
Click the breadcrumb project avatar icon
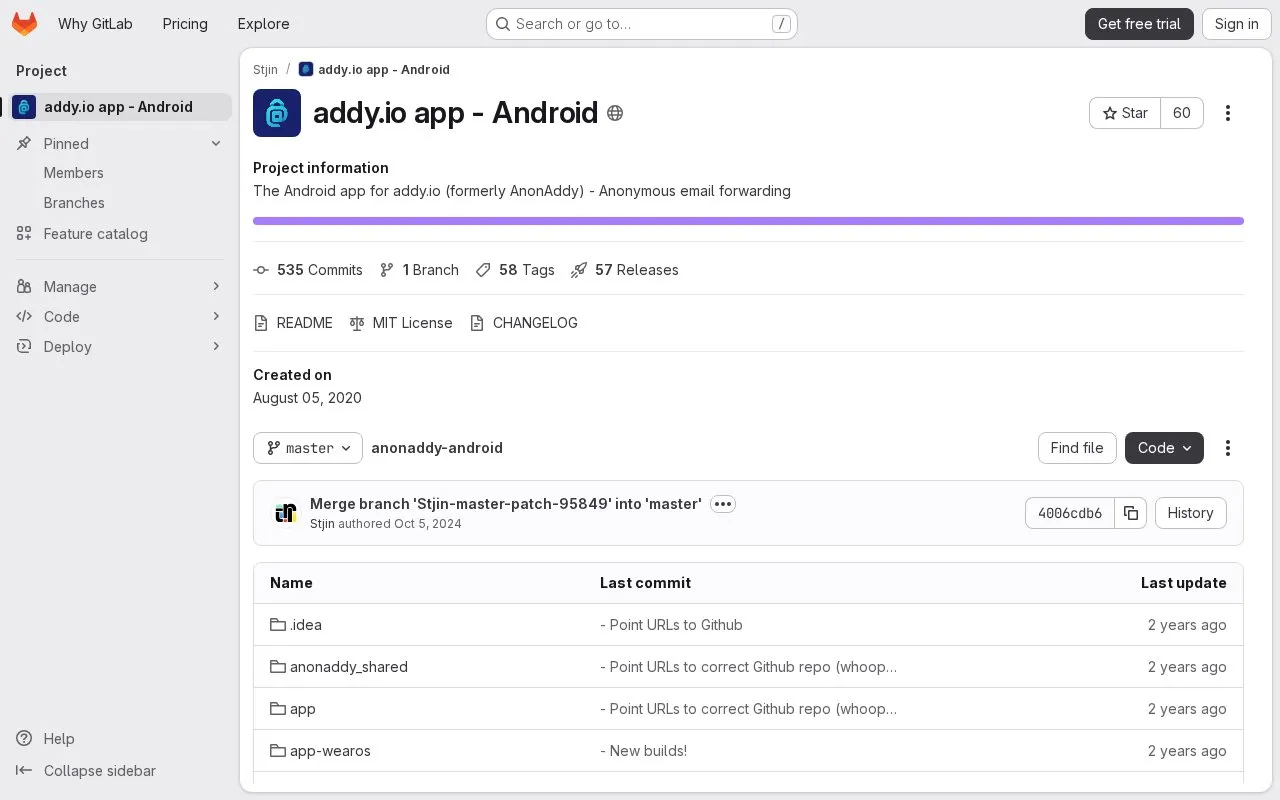[306, 70]
